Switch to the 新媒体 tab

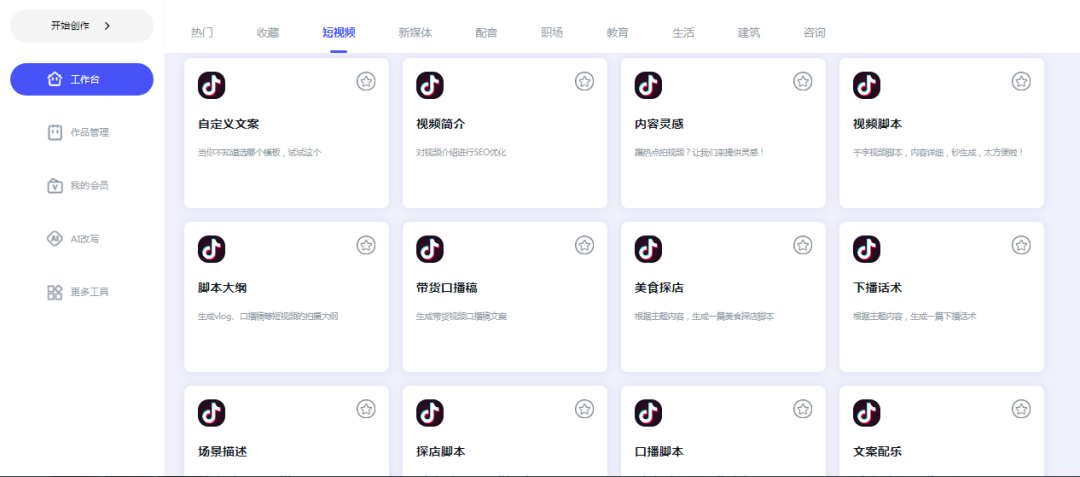[415, 32]
